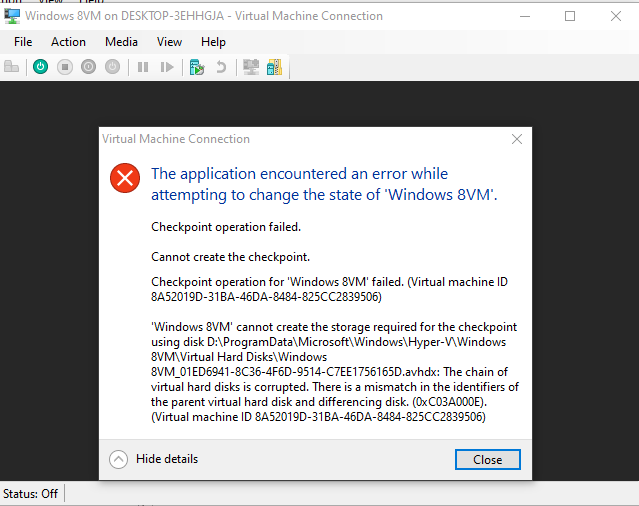Image resolution: width=639 pixels, height=506 pixels.
Task: Open the Help menu
Action: 213,42
